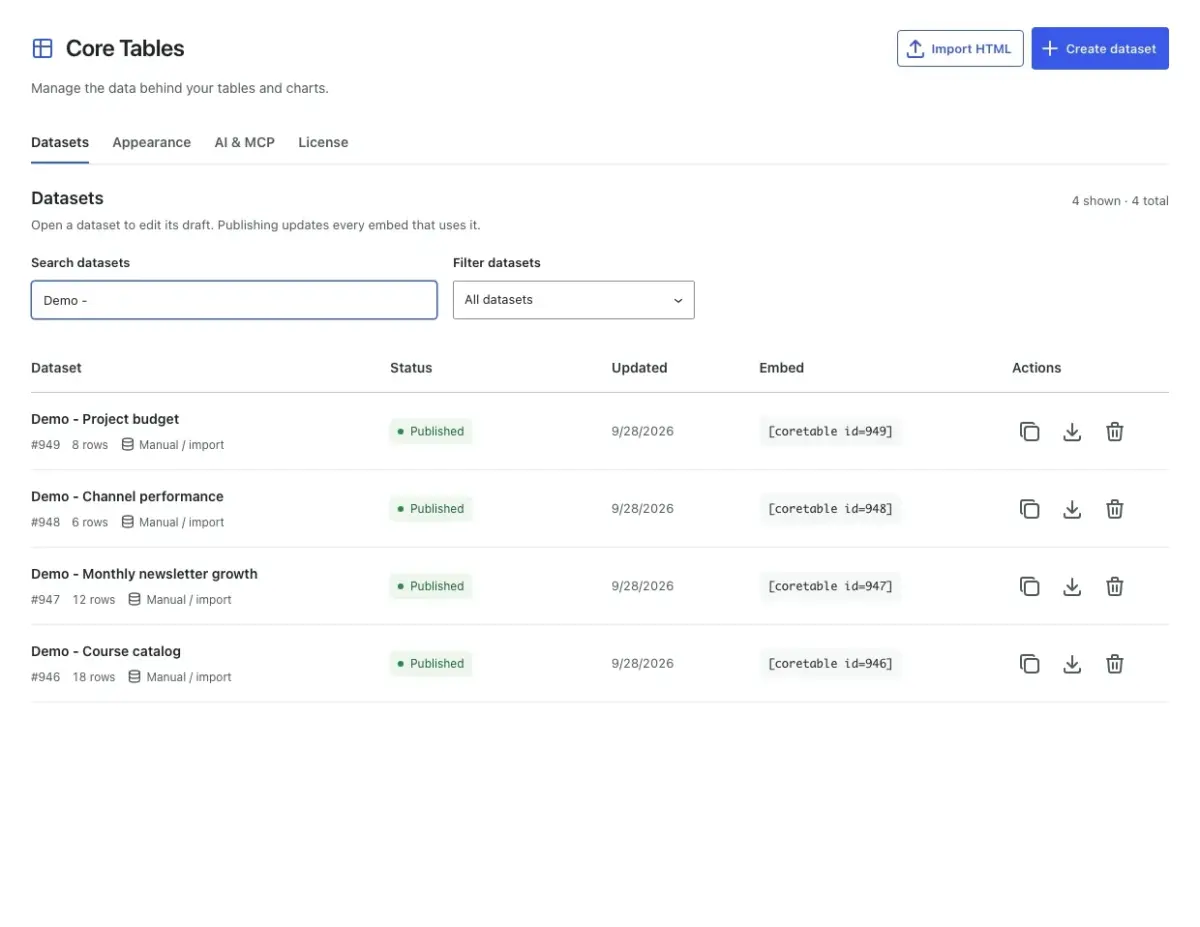Select the [coretable id=949] shortcode
The width and height of the screenshot is (1200, 927).
tap(830, 431)
